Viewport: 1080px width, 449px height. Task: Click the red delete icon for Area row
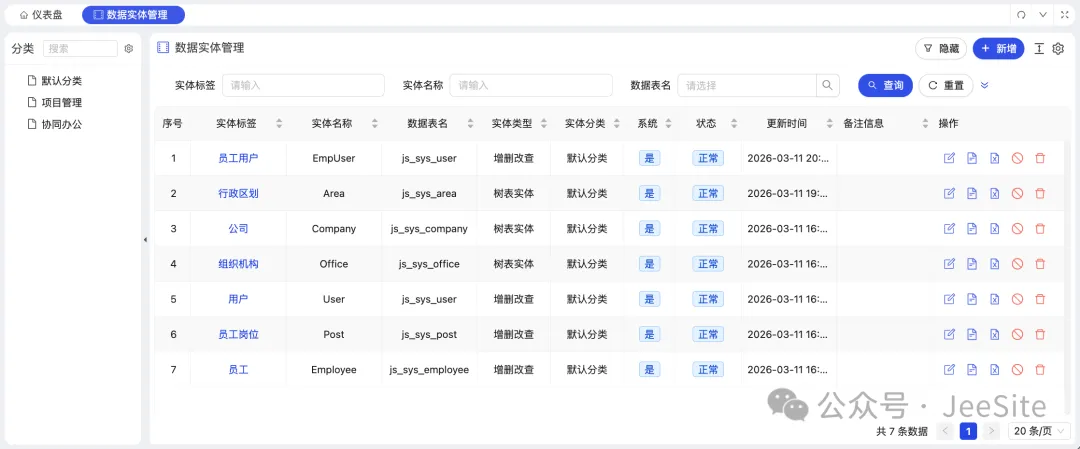1040,193
